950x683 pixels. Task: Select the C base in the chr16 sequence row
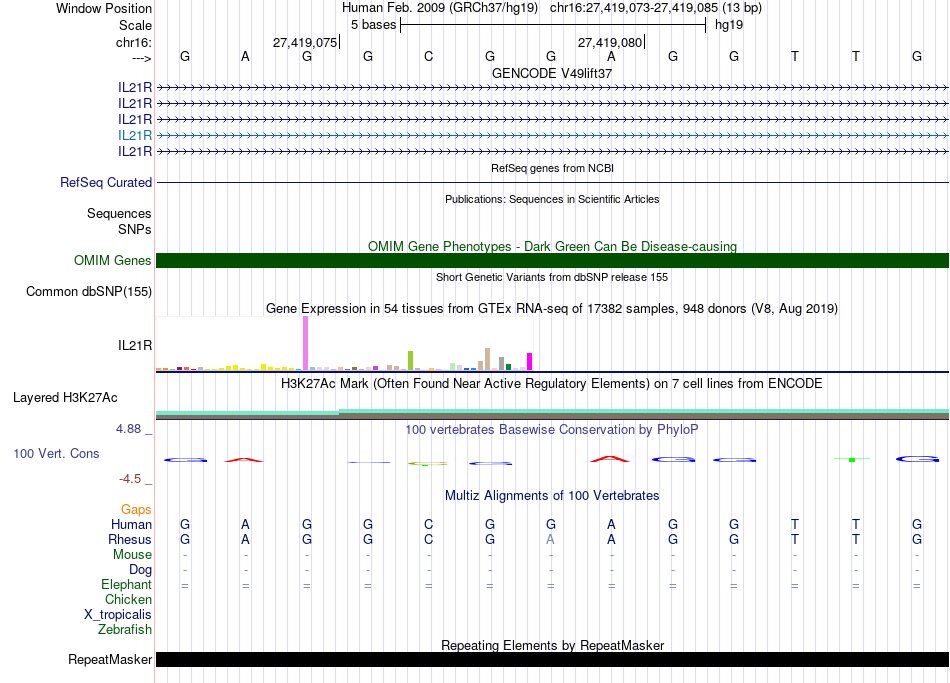428,56
